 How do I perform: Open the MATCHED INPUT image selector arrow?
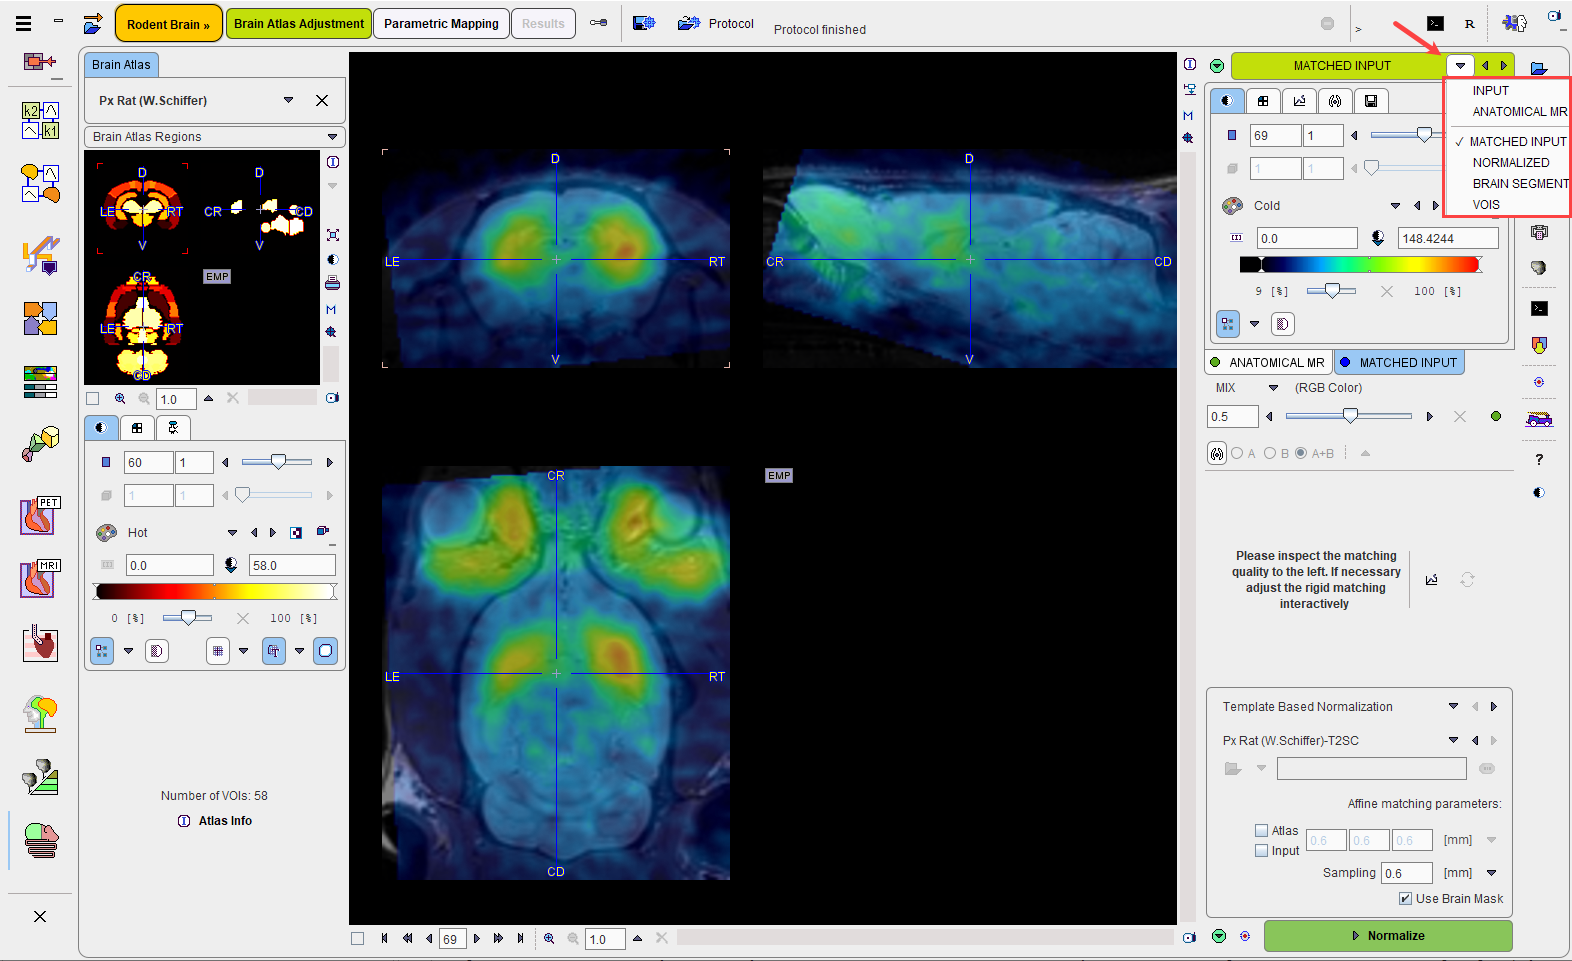(x=1460, y=66)
